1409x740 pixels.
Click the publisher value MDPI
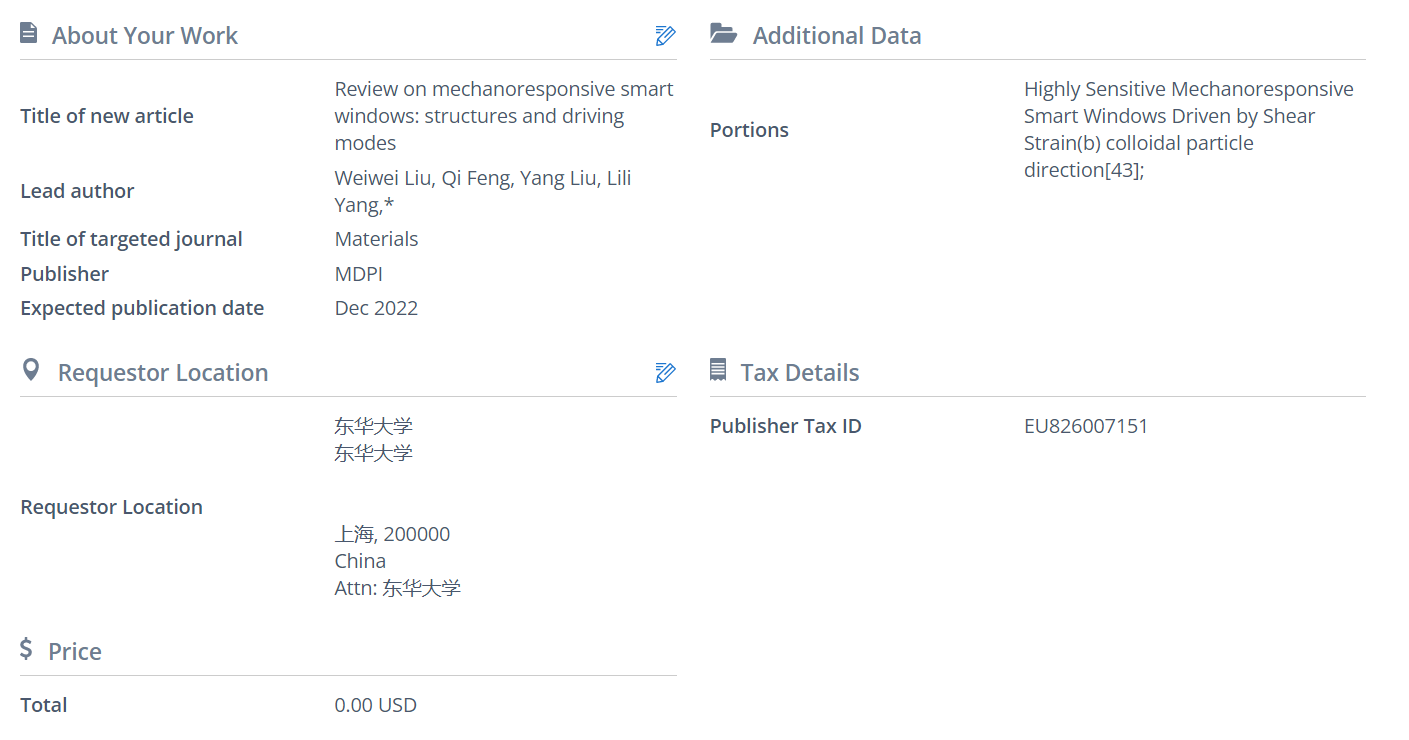(358, 274)
